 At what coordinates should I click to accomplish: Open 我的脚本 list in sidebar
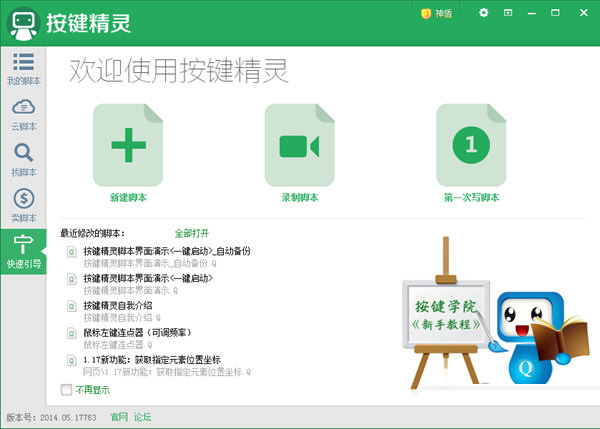point(23,69)
